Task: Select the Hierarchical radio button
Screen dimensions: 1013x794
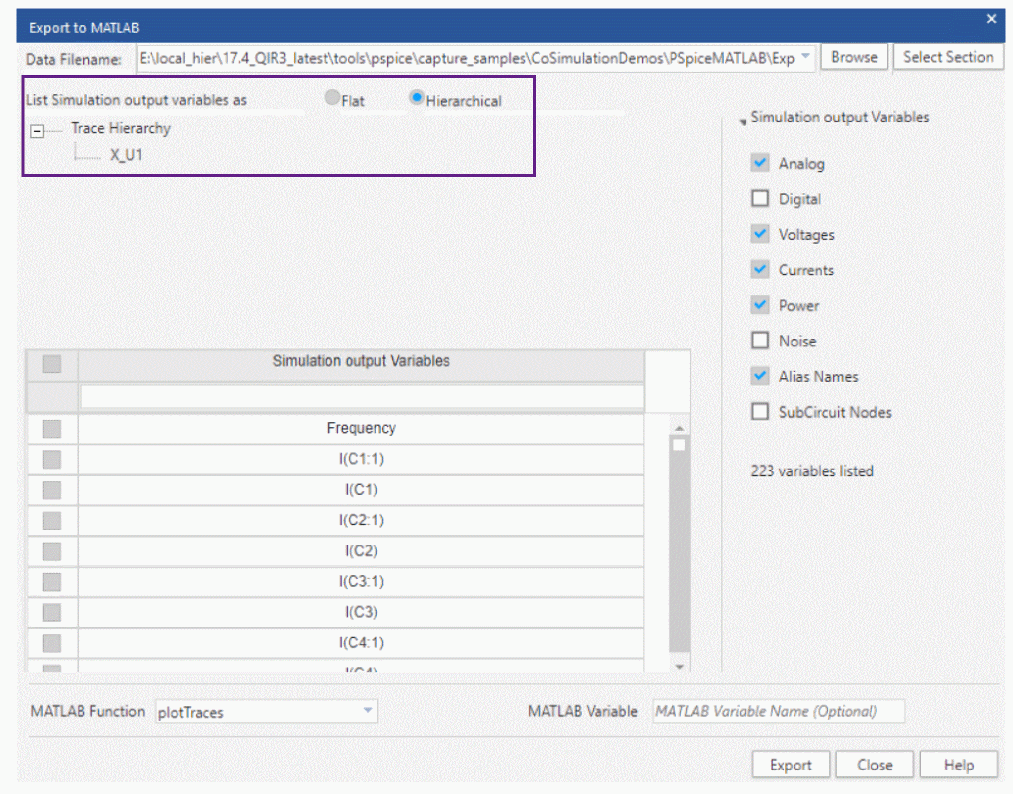Action: pyautogui.click(x=417, y=98)
